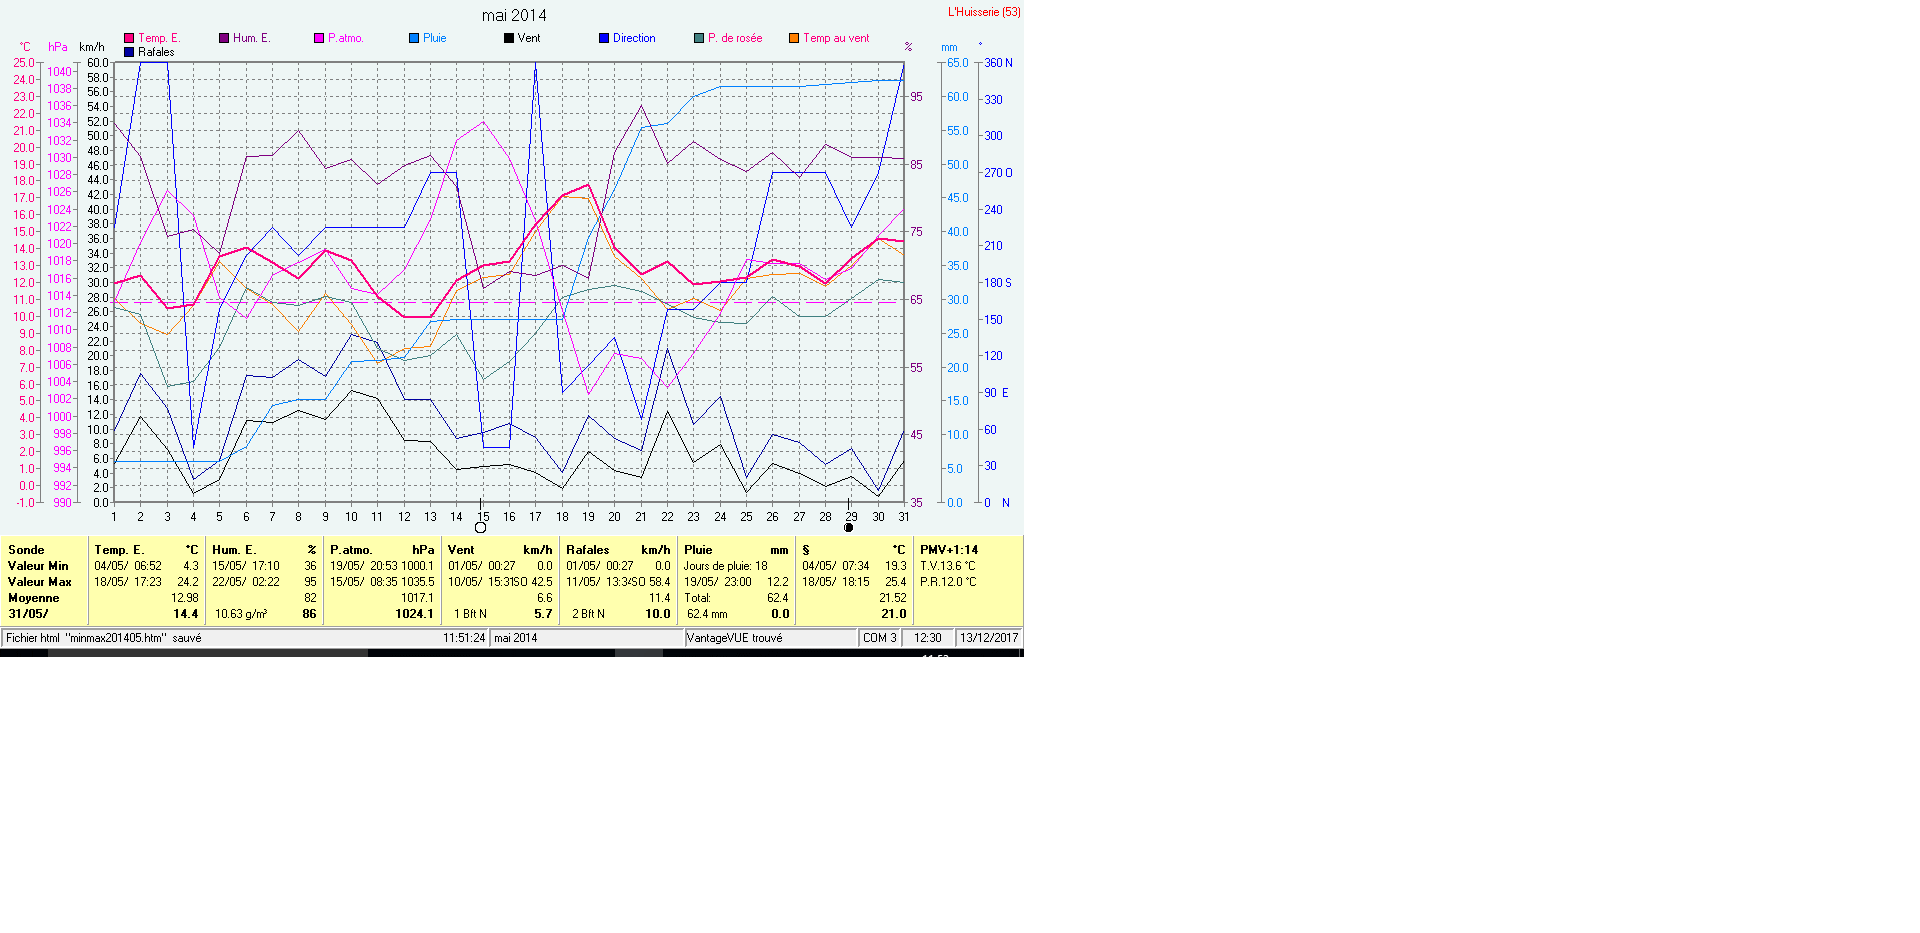Select the 'Hum. E.' legend label
The height and width of the screenshot is (933, 1920).
pos(252,38)
